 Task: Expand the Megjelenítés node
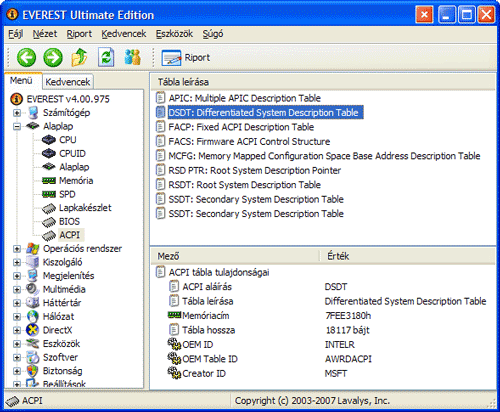[x=17, y=276]
